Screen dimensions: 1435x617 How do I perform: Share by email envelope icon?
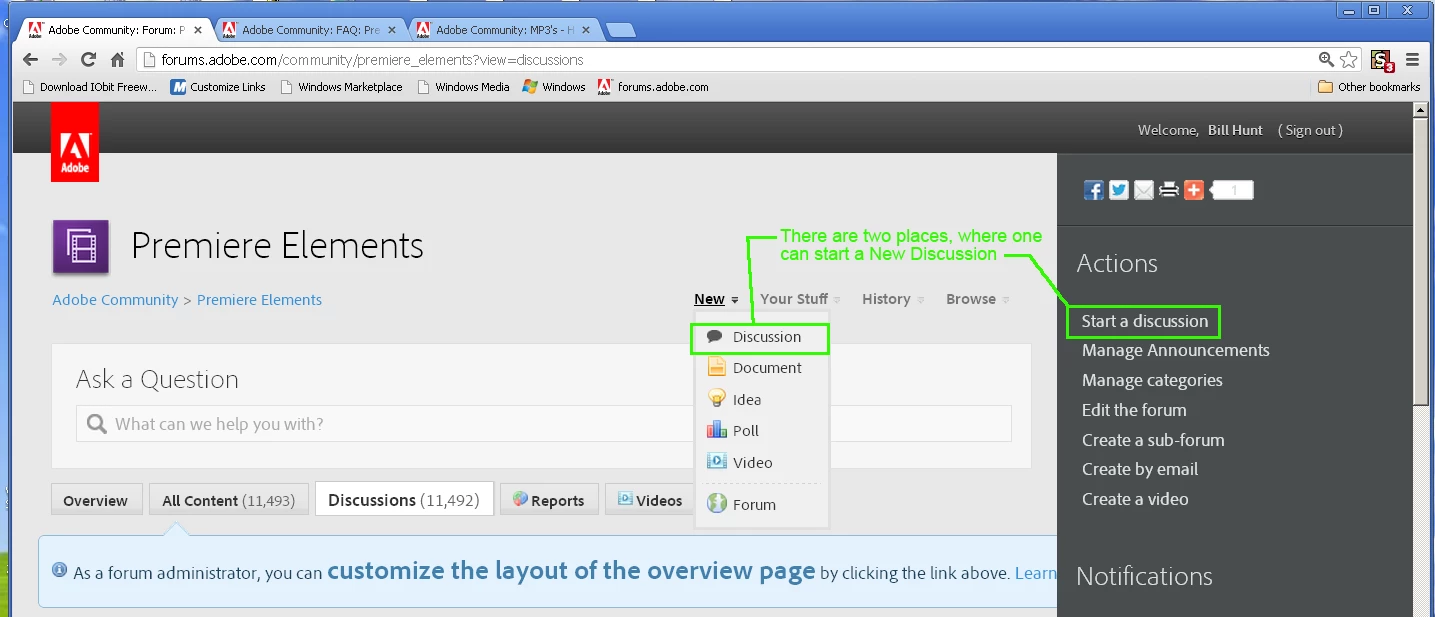[1144, 190]
